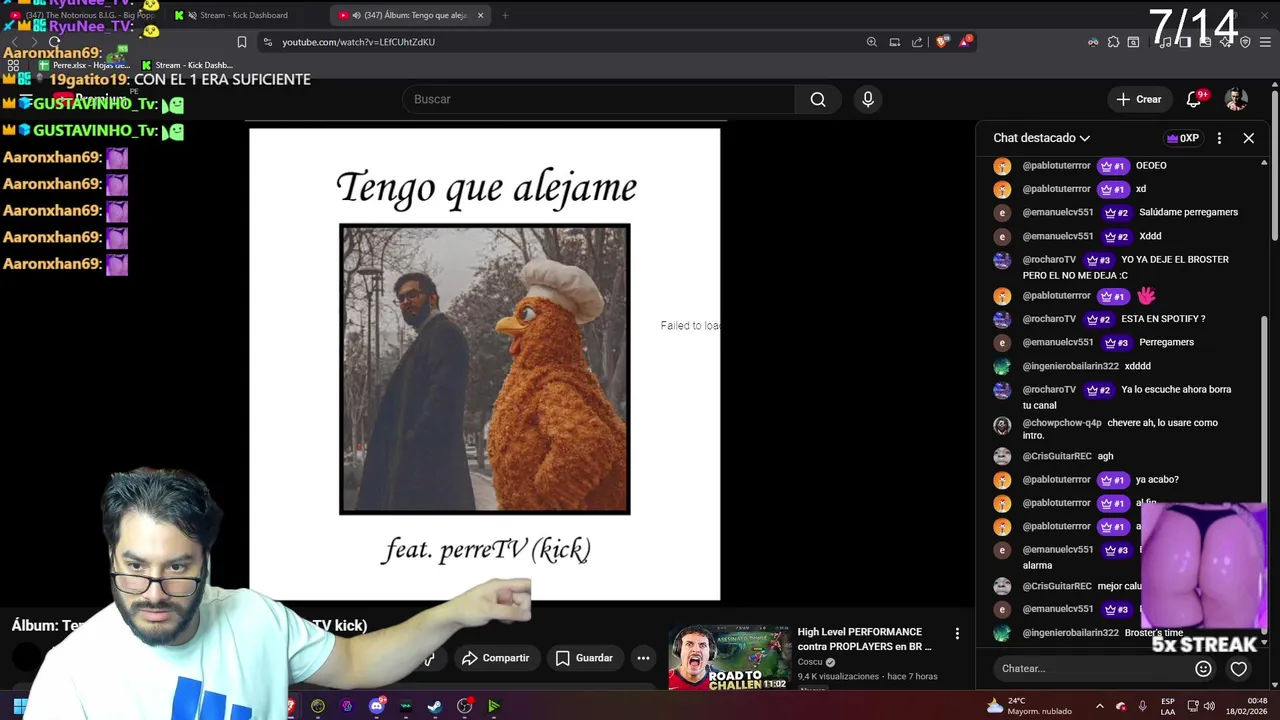Open a new browser tab
The width and height of the screenshot is (1280, 720).
(x=505, y=15)
